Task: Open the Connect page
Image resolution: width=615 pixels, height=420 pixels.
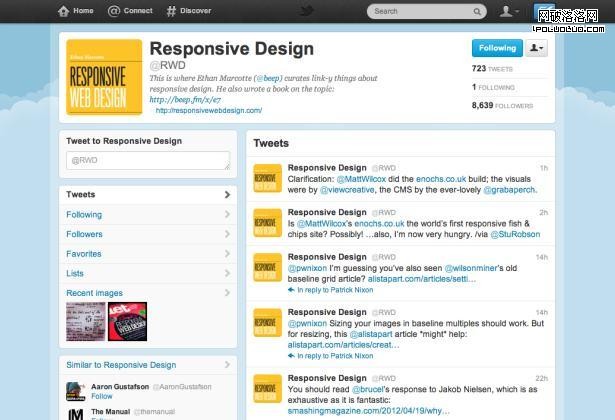Action: pos(131,11)
